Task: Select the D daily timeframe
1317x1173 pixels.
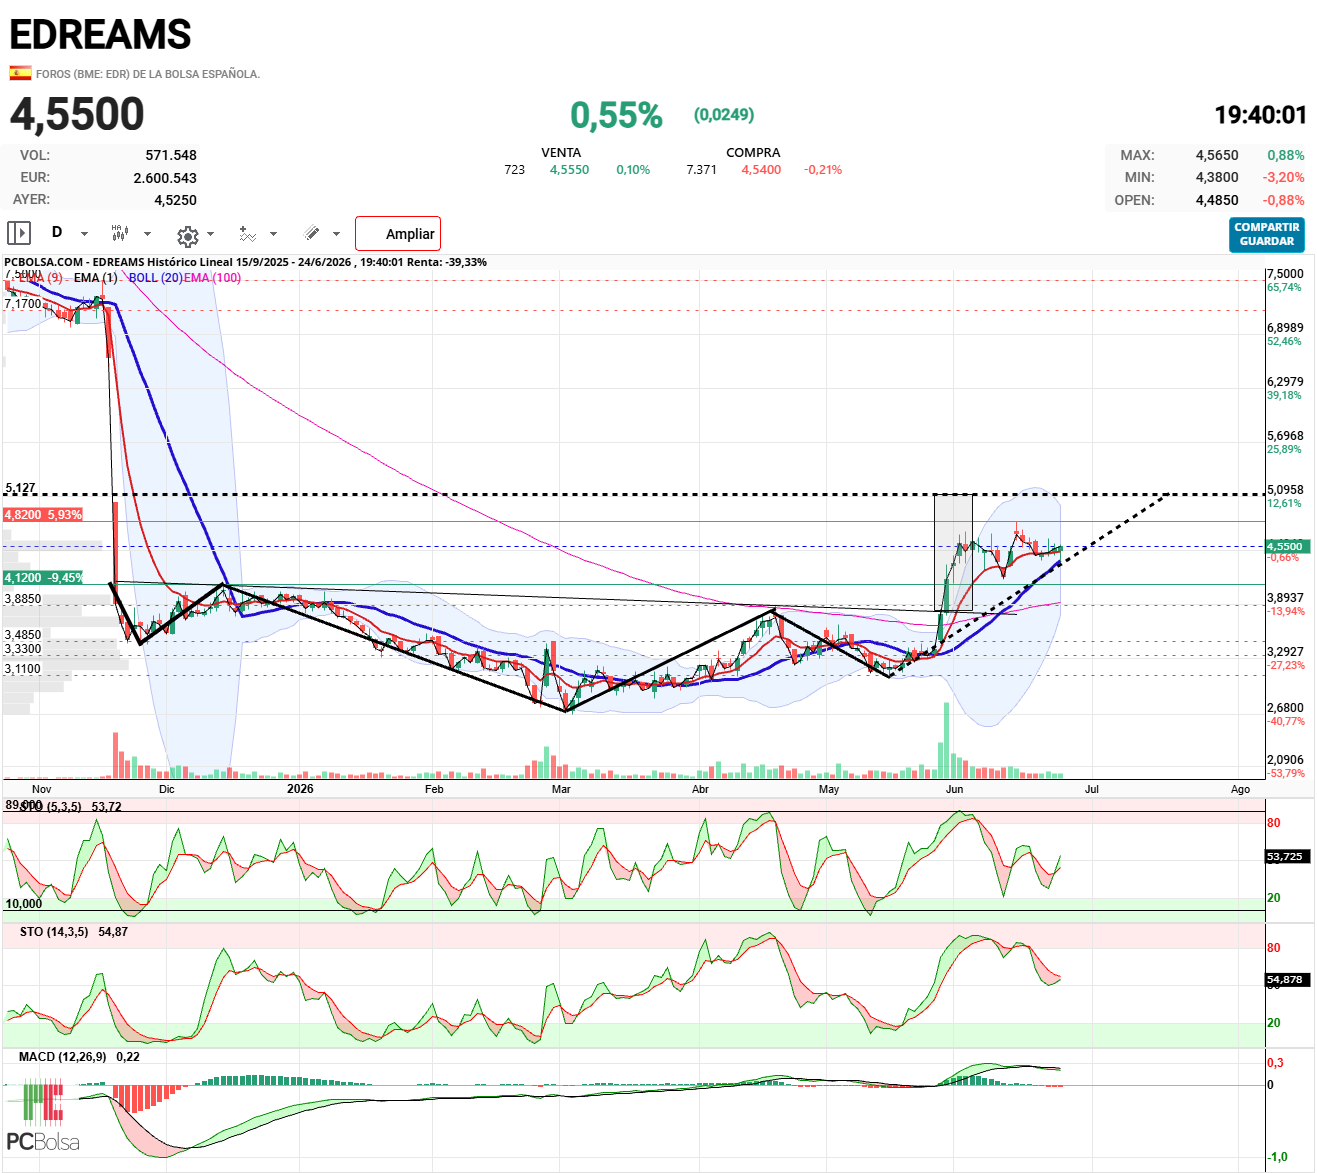Action: (x=57, y=232)
